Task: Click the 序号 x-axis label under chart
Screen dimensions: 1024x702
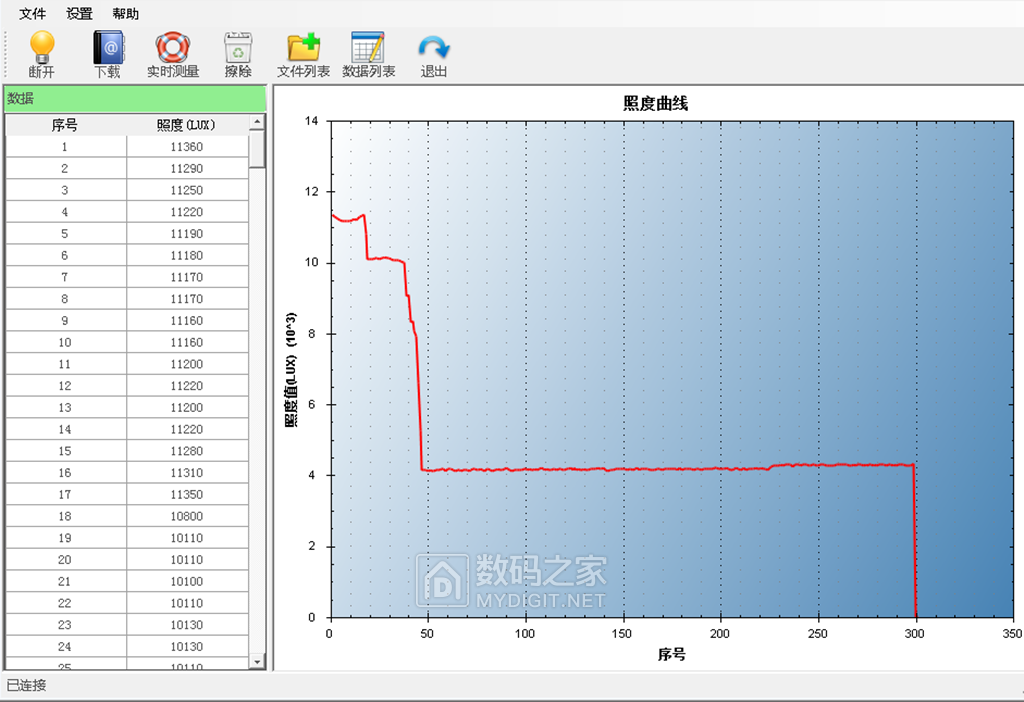Action: click(671, 654)
